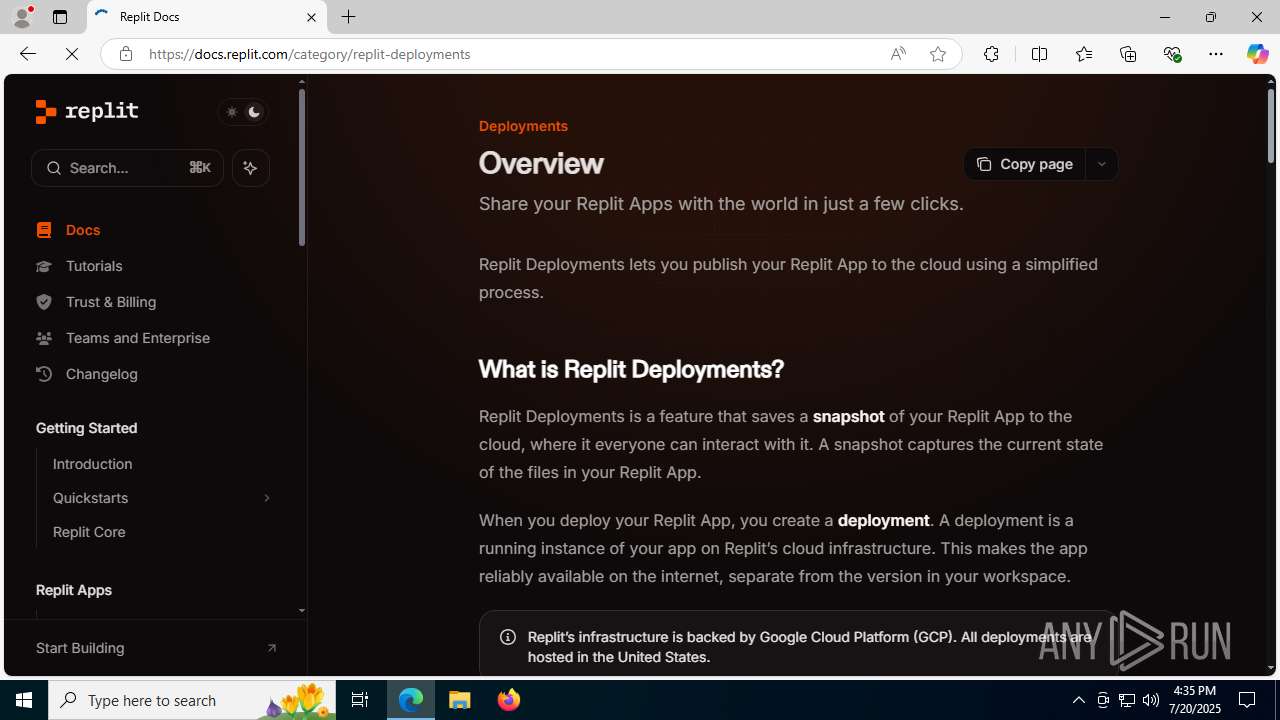Click the page vertical scrollbar
Image resolution: width=1280 pixels, height=720 pixels.
tap(1271, 126)
